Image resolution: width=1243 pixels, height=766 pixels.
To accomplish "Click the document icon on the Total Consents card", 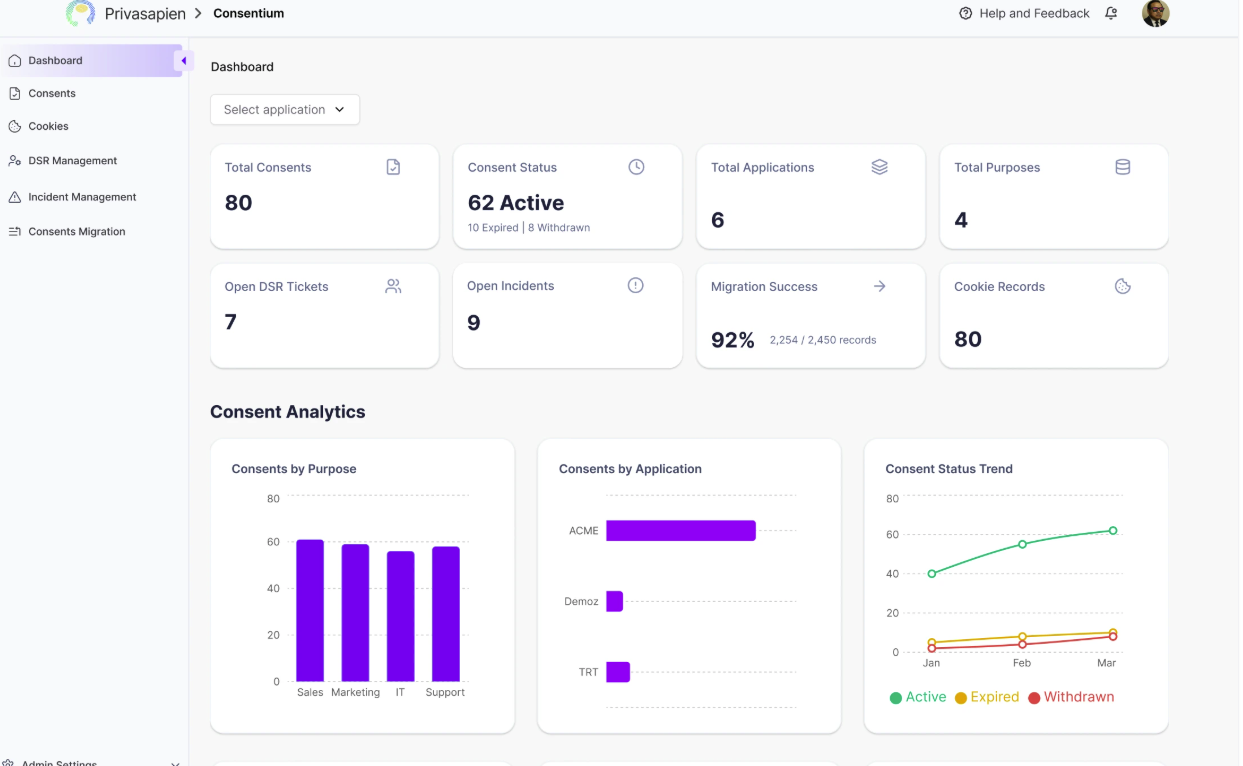I will click(x=393, y=167).
